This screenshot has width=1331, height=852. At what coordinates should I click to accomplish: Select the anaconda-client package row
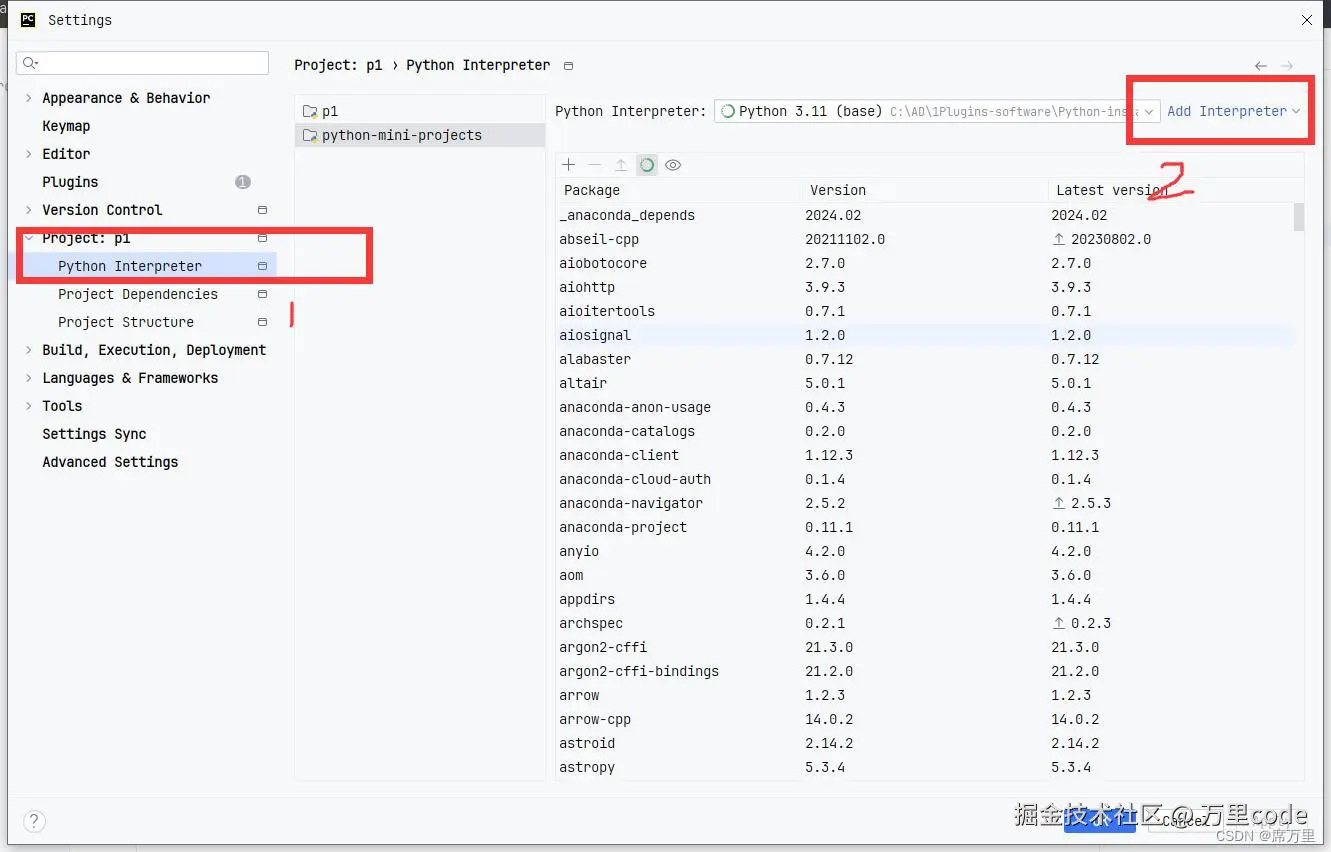(925, 455)
